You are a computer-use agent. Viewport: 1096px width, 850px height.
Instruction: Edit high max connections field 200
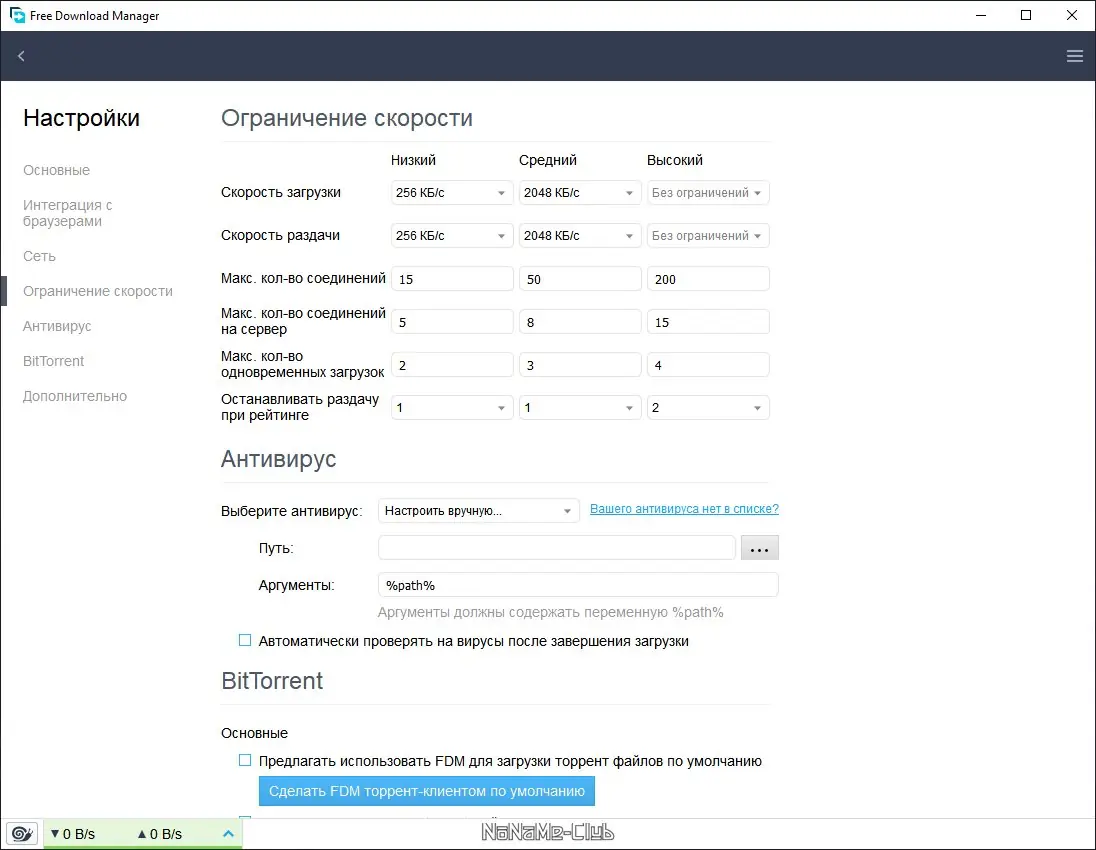point(707,279)
